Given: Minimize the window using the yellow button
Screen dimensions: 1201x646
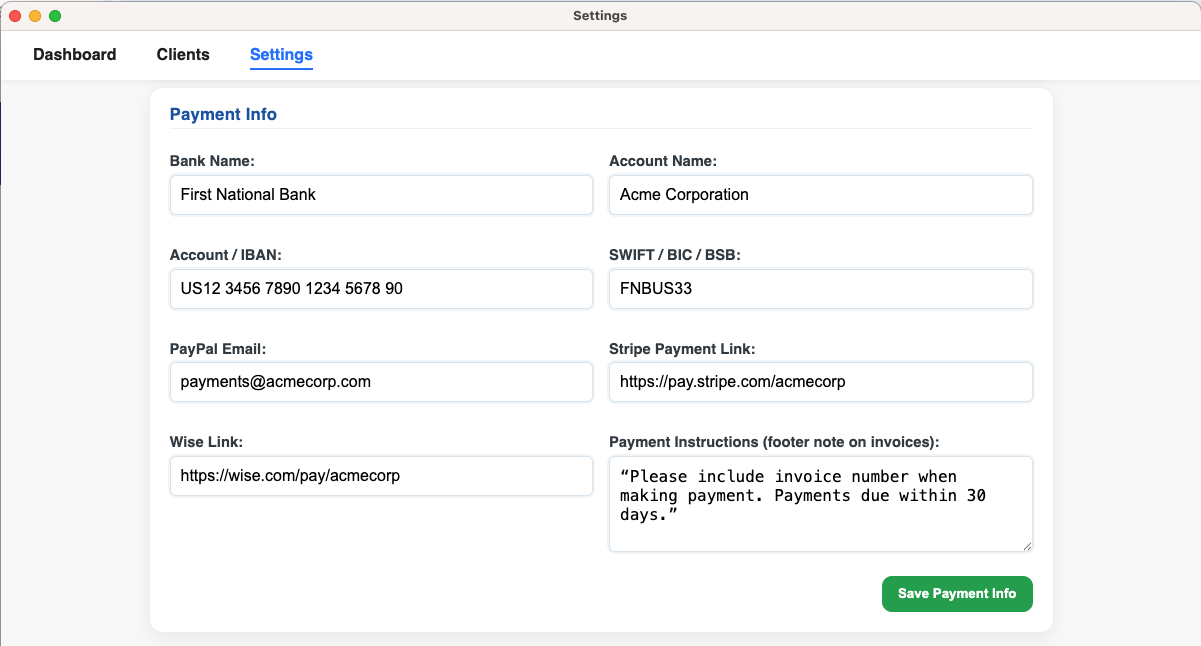Looking at the screenshot, I should pyautogui.click(x=35, y=16).
